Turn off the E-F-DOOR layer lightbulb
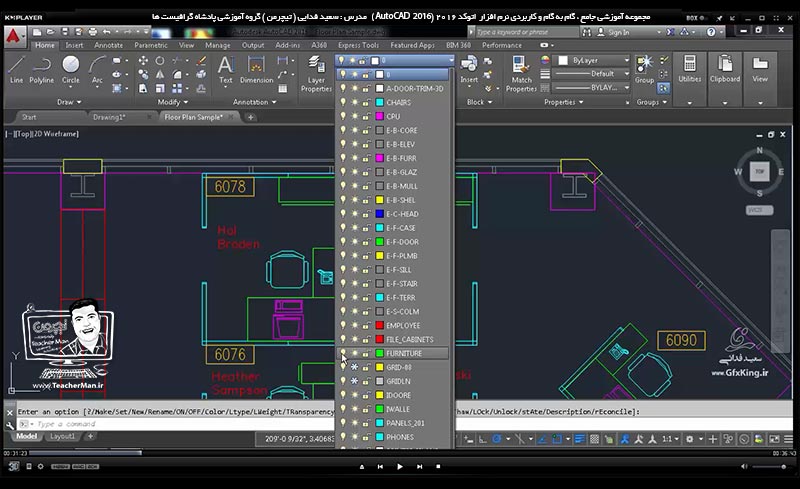The height and width of the screenshot is (489, 800). pyautogui.click(x=343, y=241)
